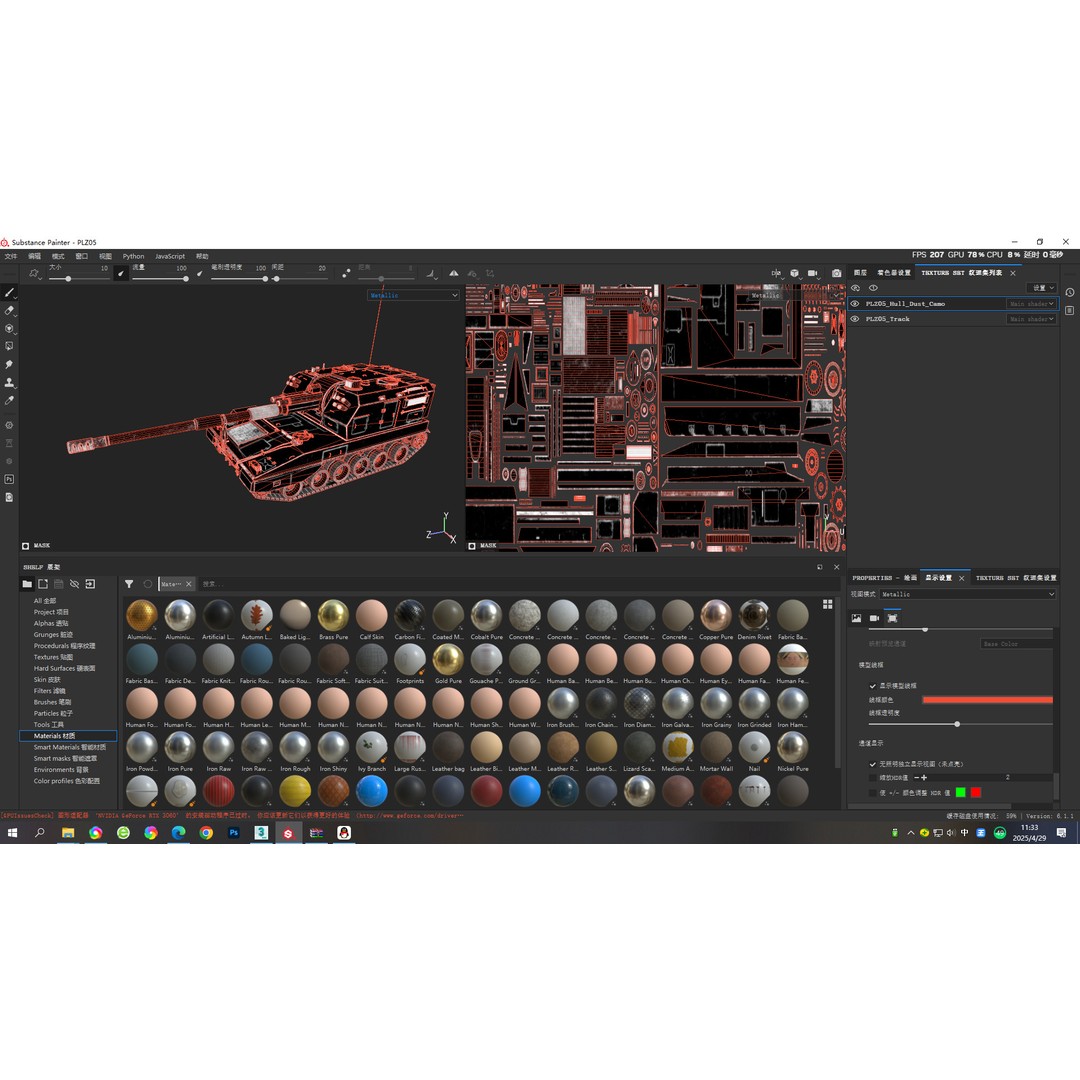Click the plus button for HDR value

[x=924, y=778]
